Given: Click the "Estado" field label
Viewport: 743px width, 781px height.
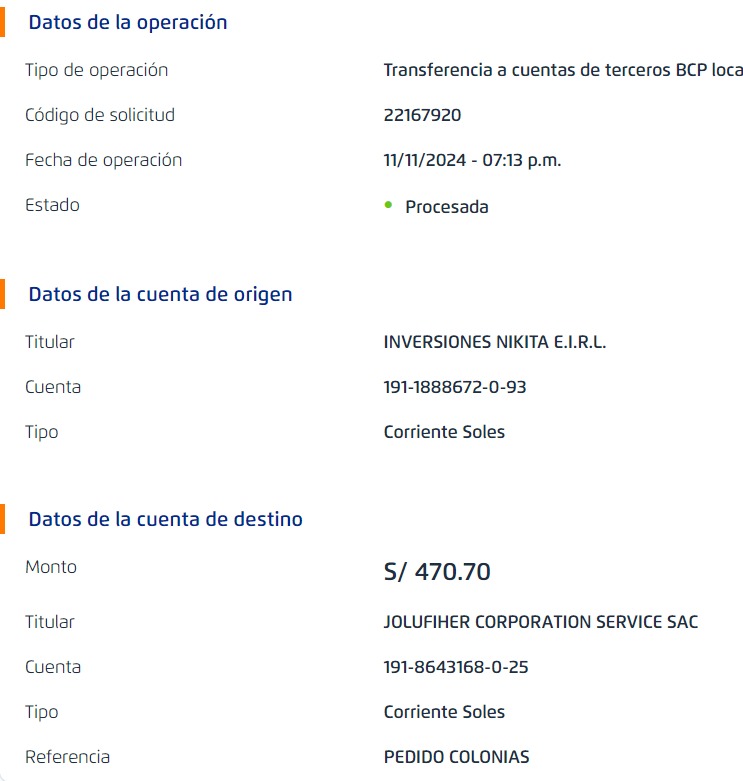Looking at the screenshot, I should click(x=52, y=205).
